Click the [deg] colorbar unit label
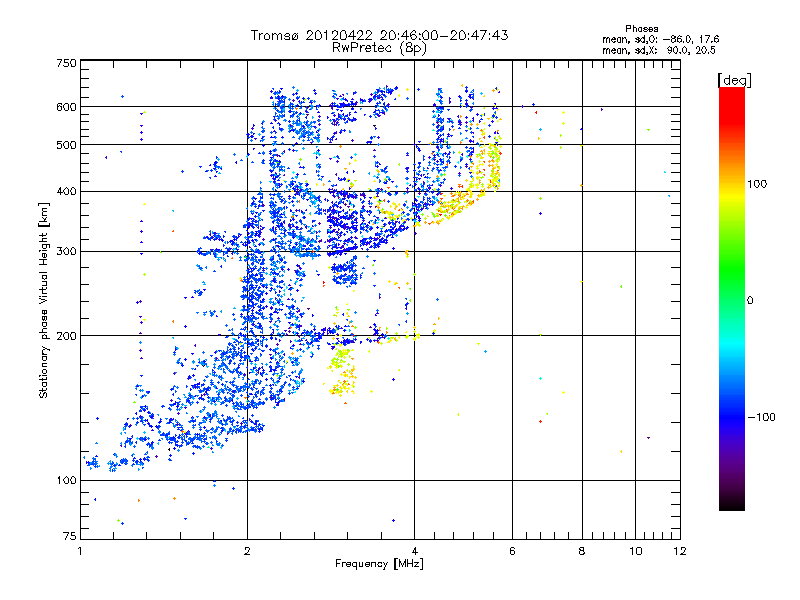Viewport: 800px width, 600px height. click(734, 80)
